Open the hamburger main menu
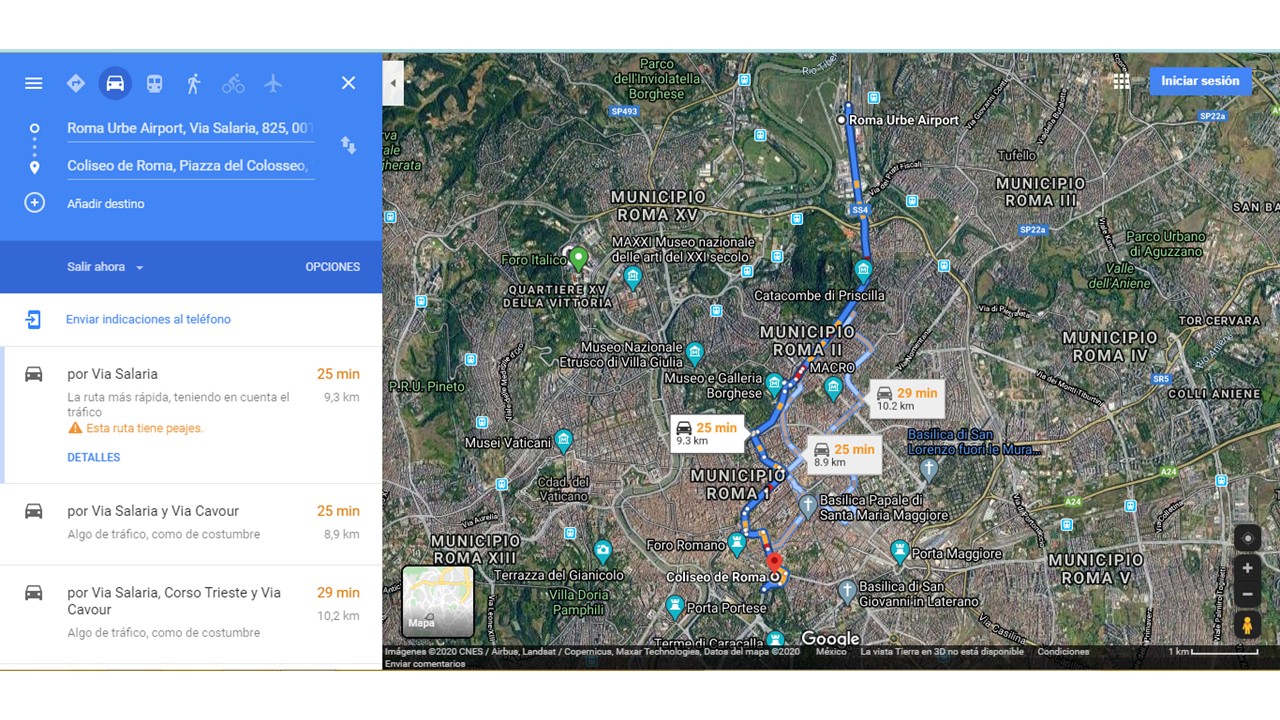1280x720 pixels. [x=34, y=83]
